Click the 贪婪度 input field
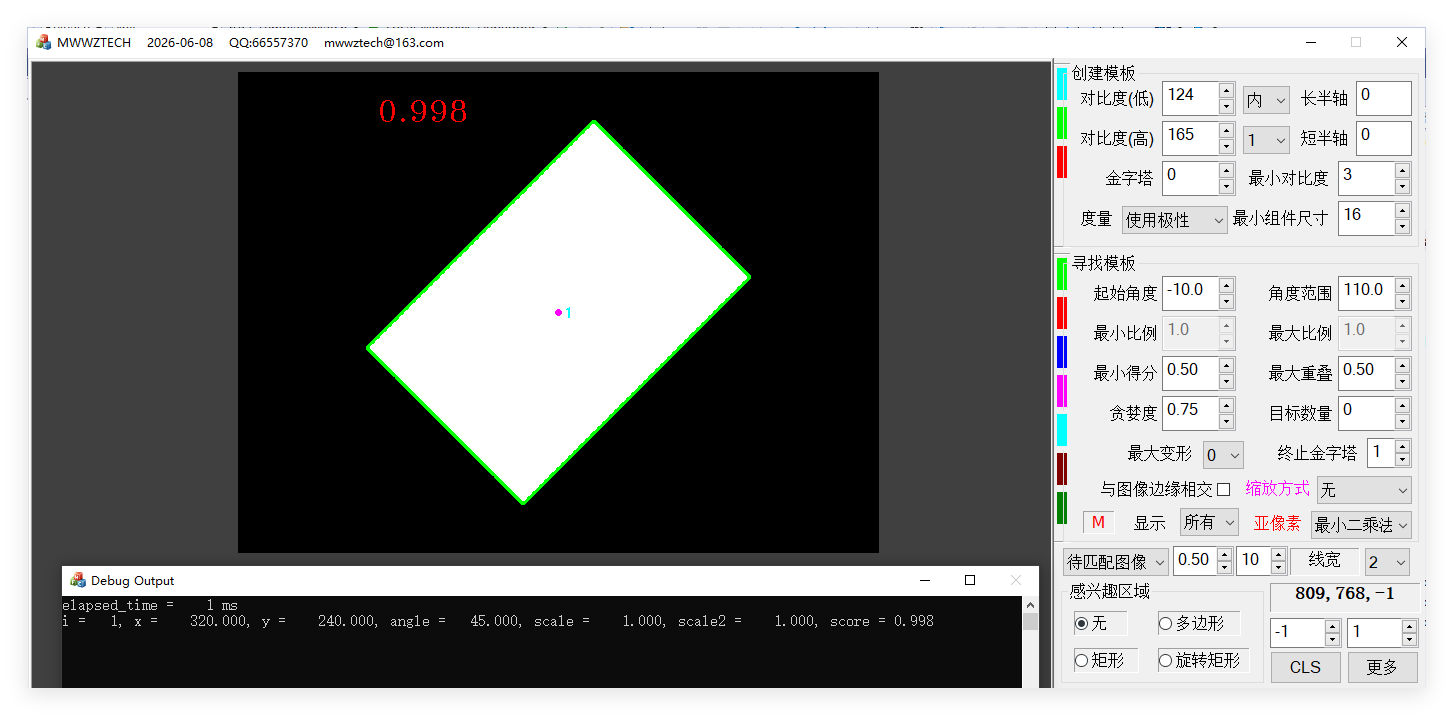 tap(1190, 413)
